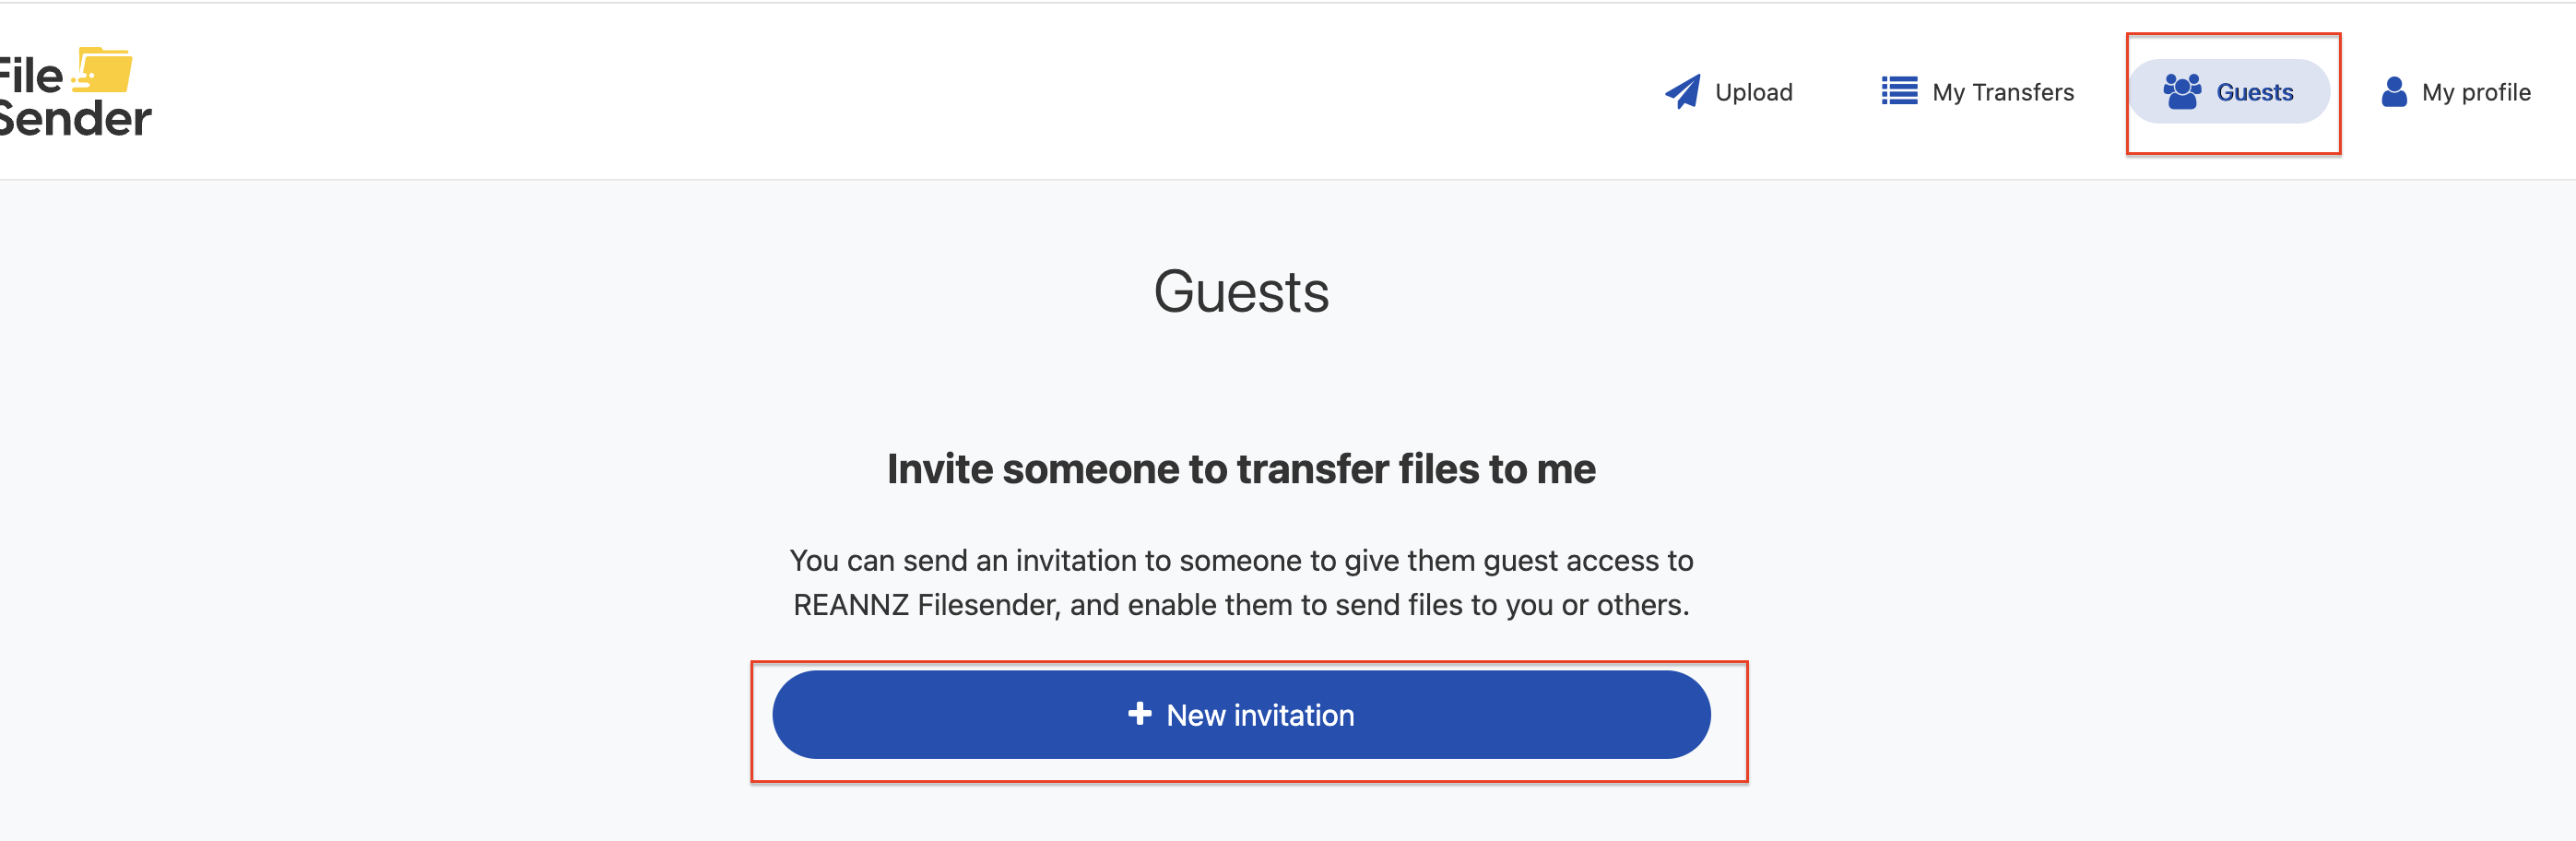Screen dimensions: 2576x841
Task: Click the My profile person icon
Action: pyautogui.click(x=2393, y=92)
